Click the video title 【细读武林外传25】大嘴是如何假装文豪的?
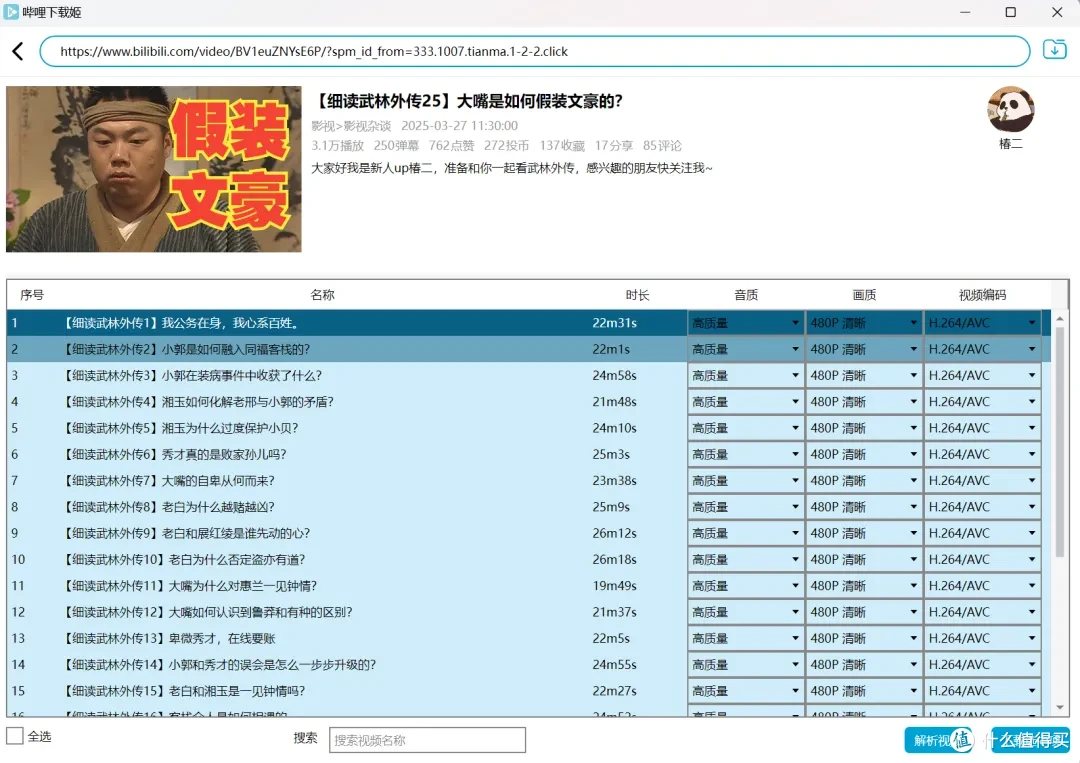The image size is (1080, 763). pos(467,101)
